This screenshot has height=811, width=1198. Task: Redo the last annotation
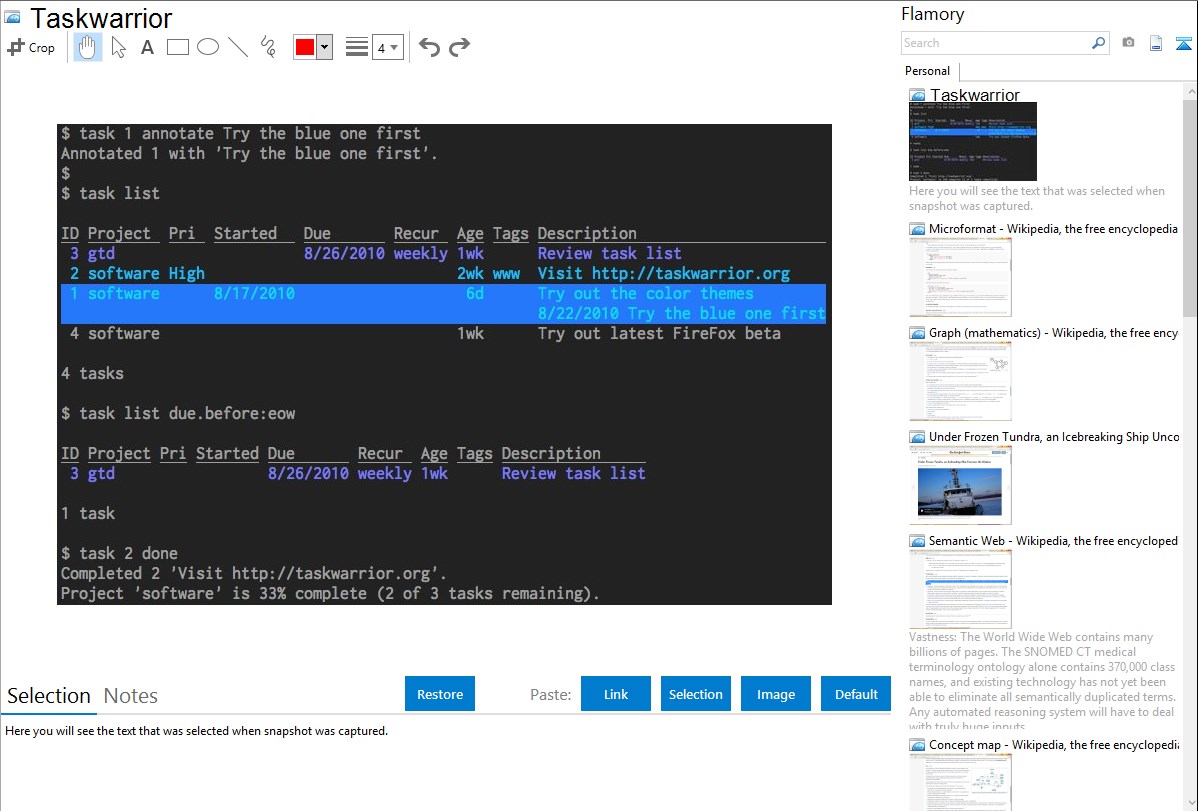click(460, 47)
